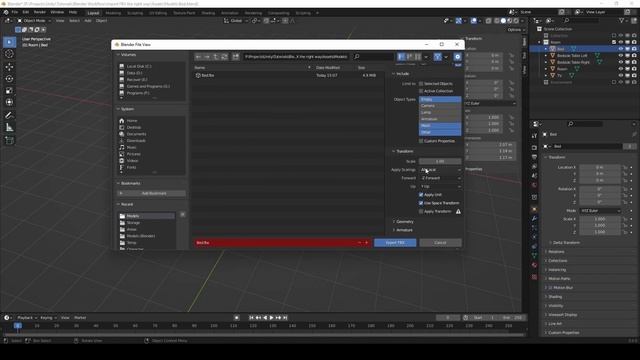Click the Export FBX button
The width and height of the screenshot is (640, 360).
click(x=395, y=242)
